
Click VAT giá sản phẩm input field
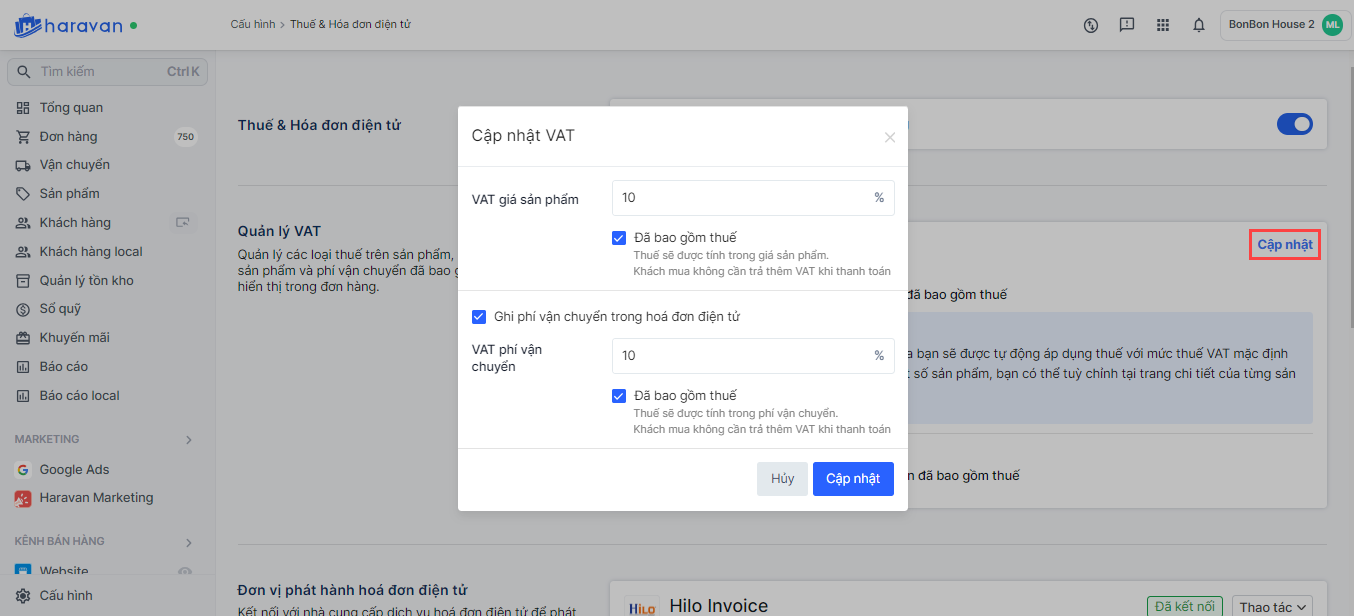coord(753,198)
